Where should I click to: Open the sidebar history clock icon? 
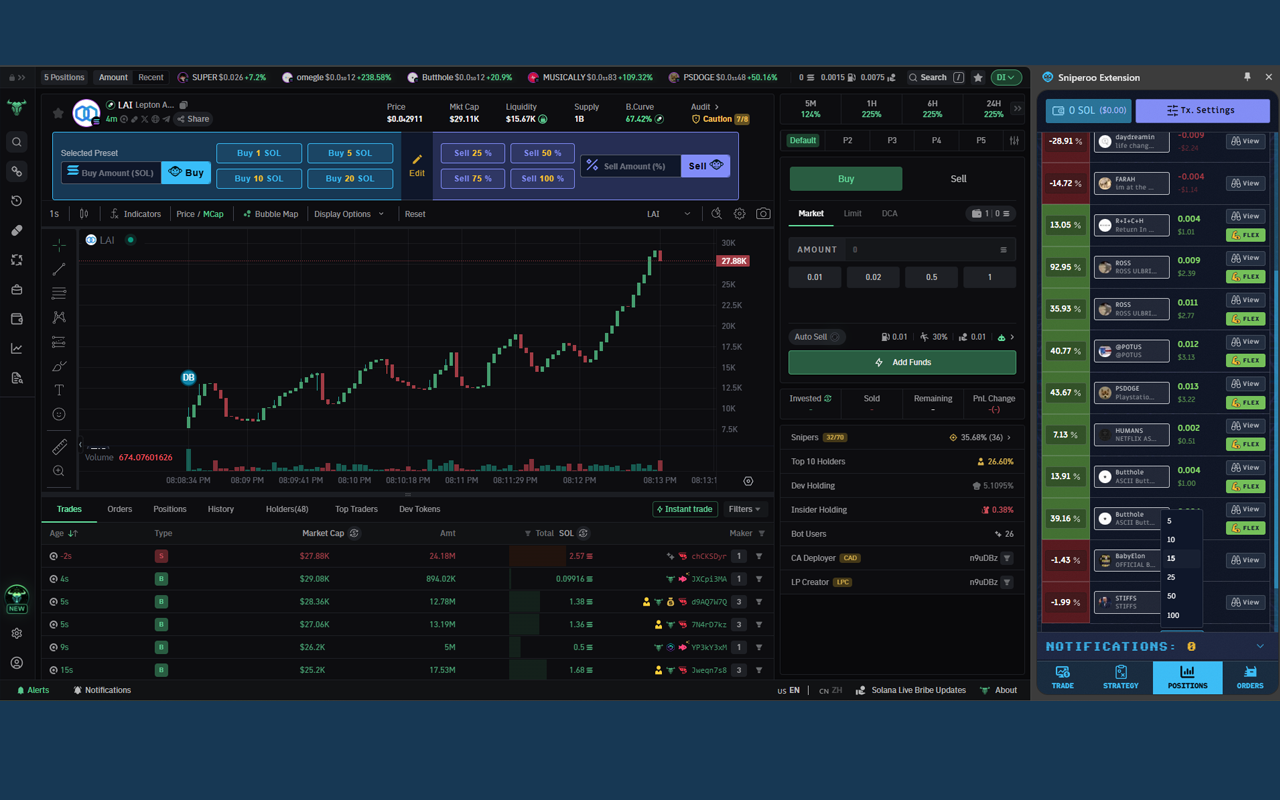(x=16, y=201)
